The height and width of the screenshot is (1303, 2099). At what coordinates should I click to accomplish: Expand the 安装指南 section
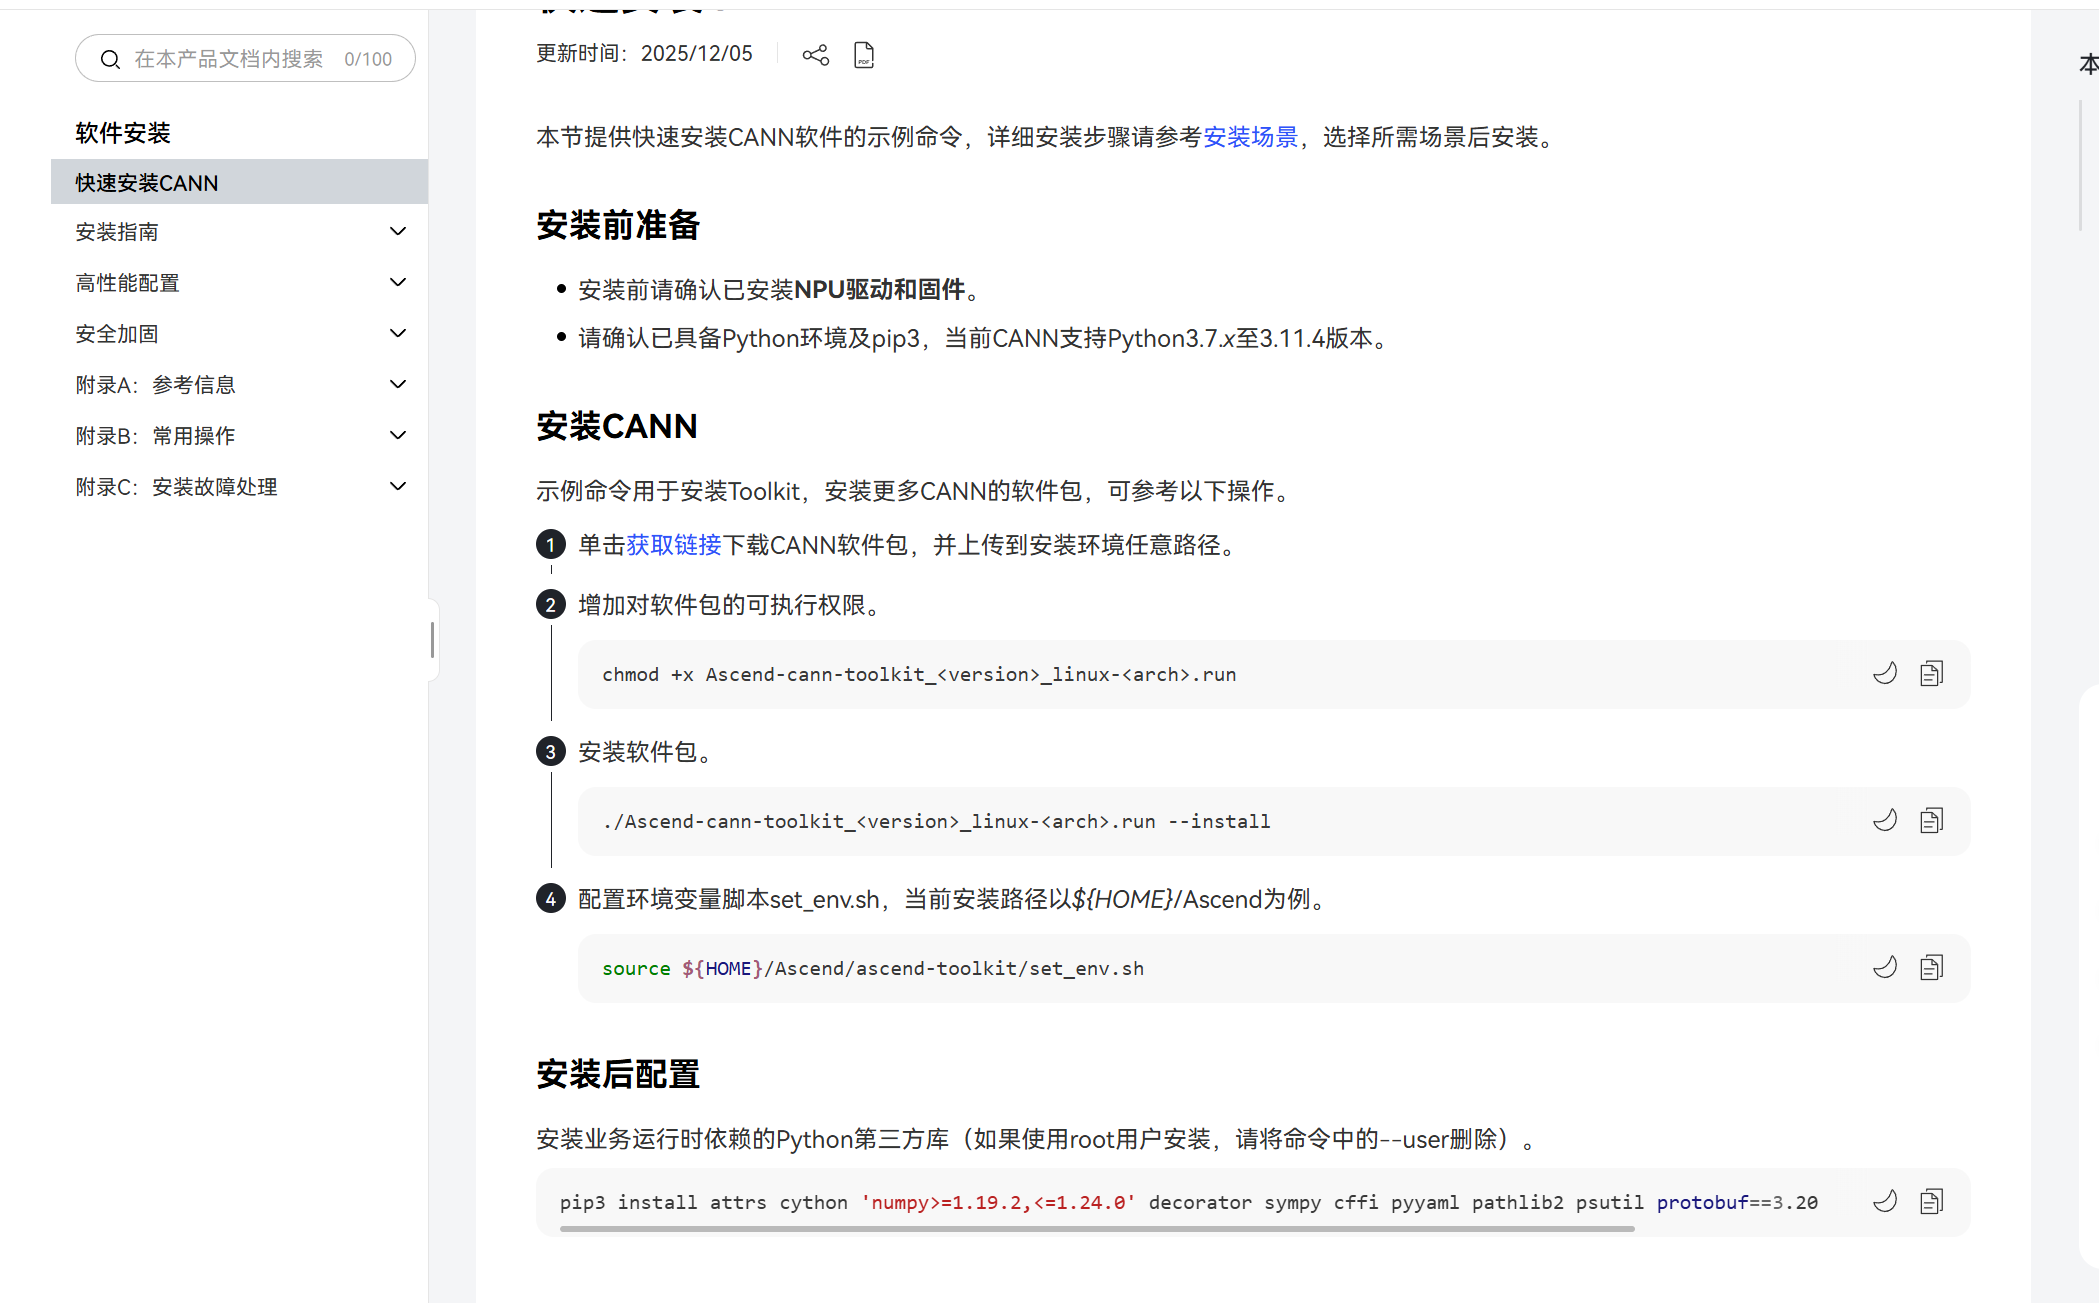397,232
